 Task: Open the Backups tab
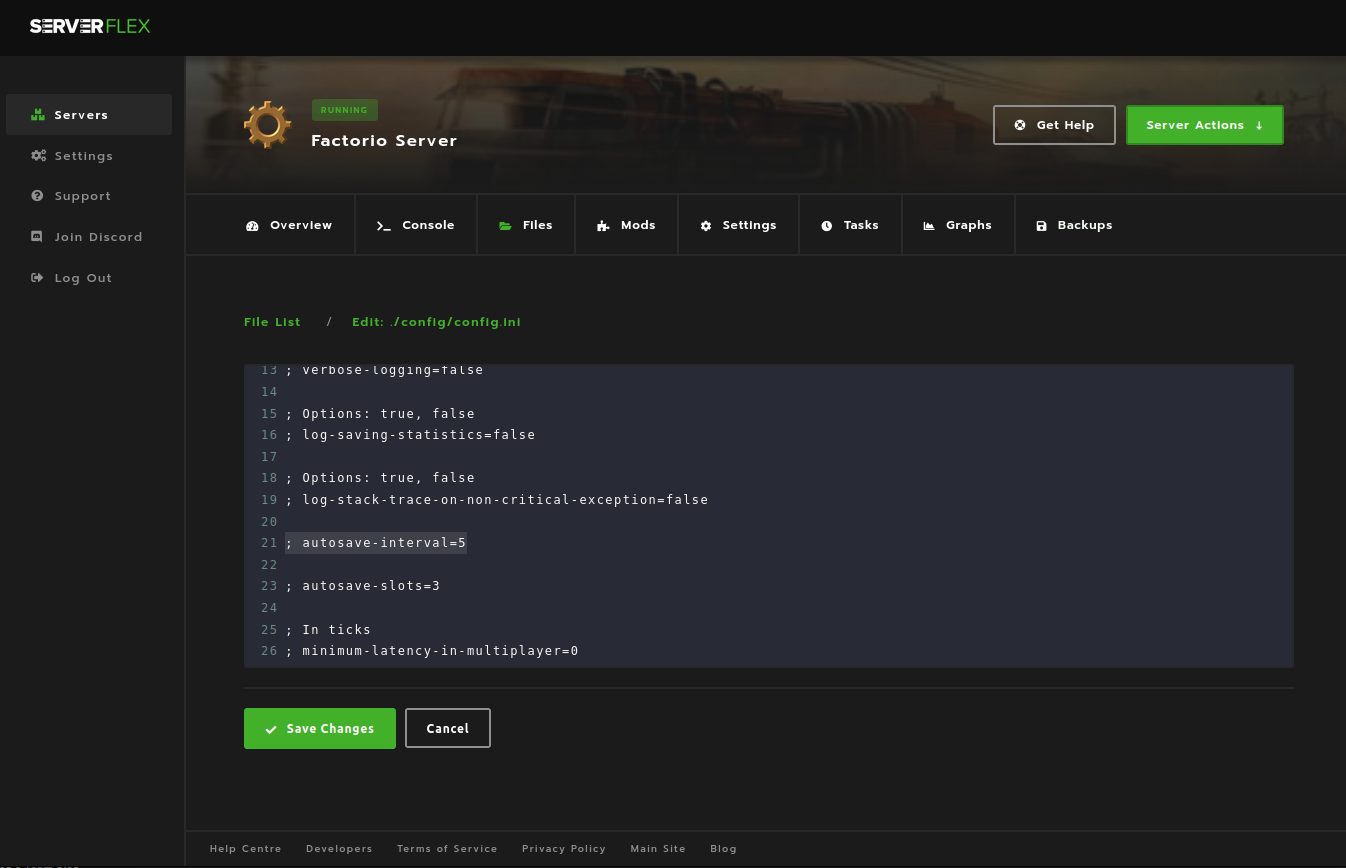pyautogui.click(x=1074, y=225)
